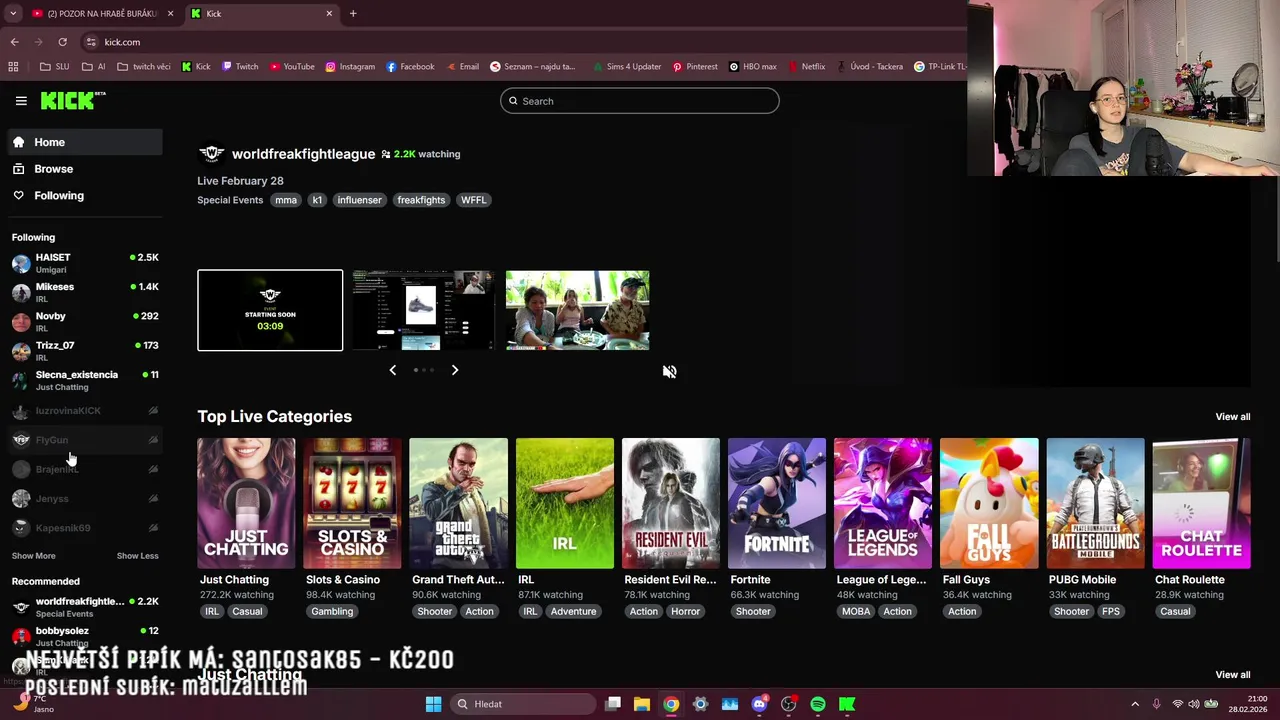Unmute the featured stream player
Viewport: 1280px width, 720px height.
[x=669, y=371]
